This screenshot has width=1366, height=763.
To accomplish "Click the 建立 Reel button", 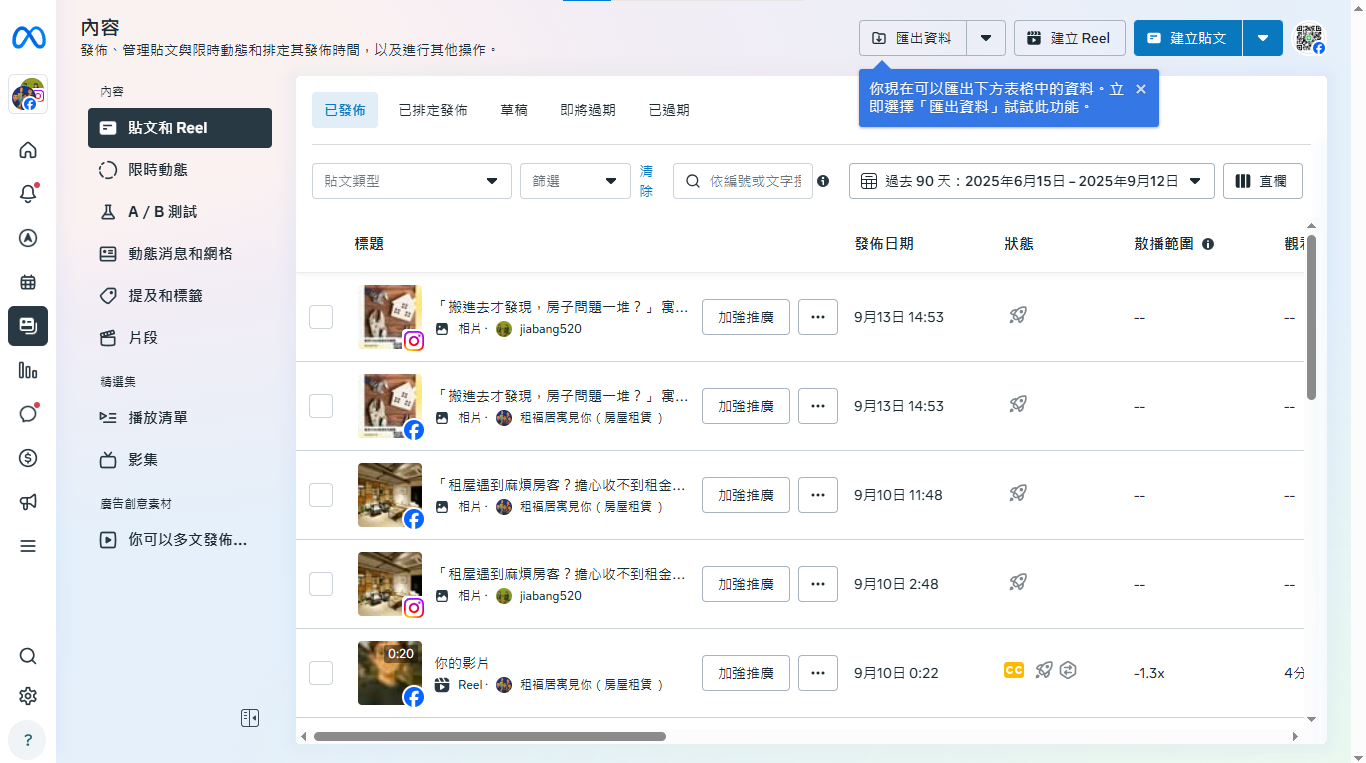I will (x=1069, y=38).
